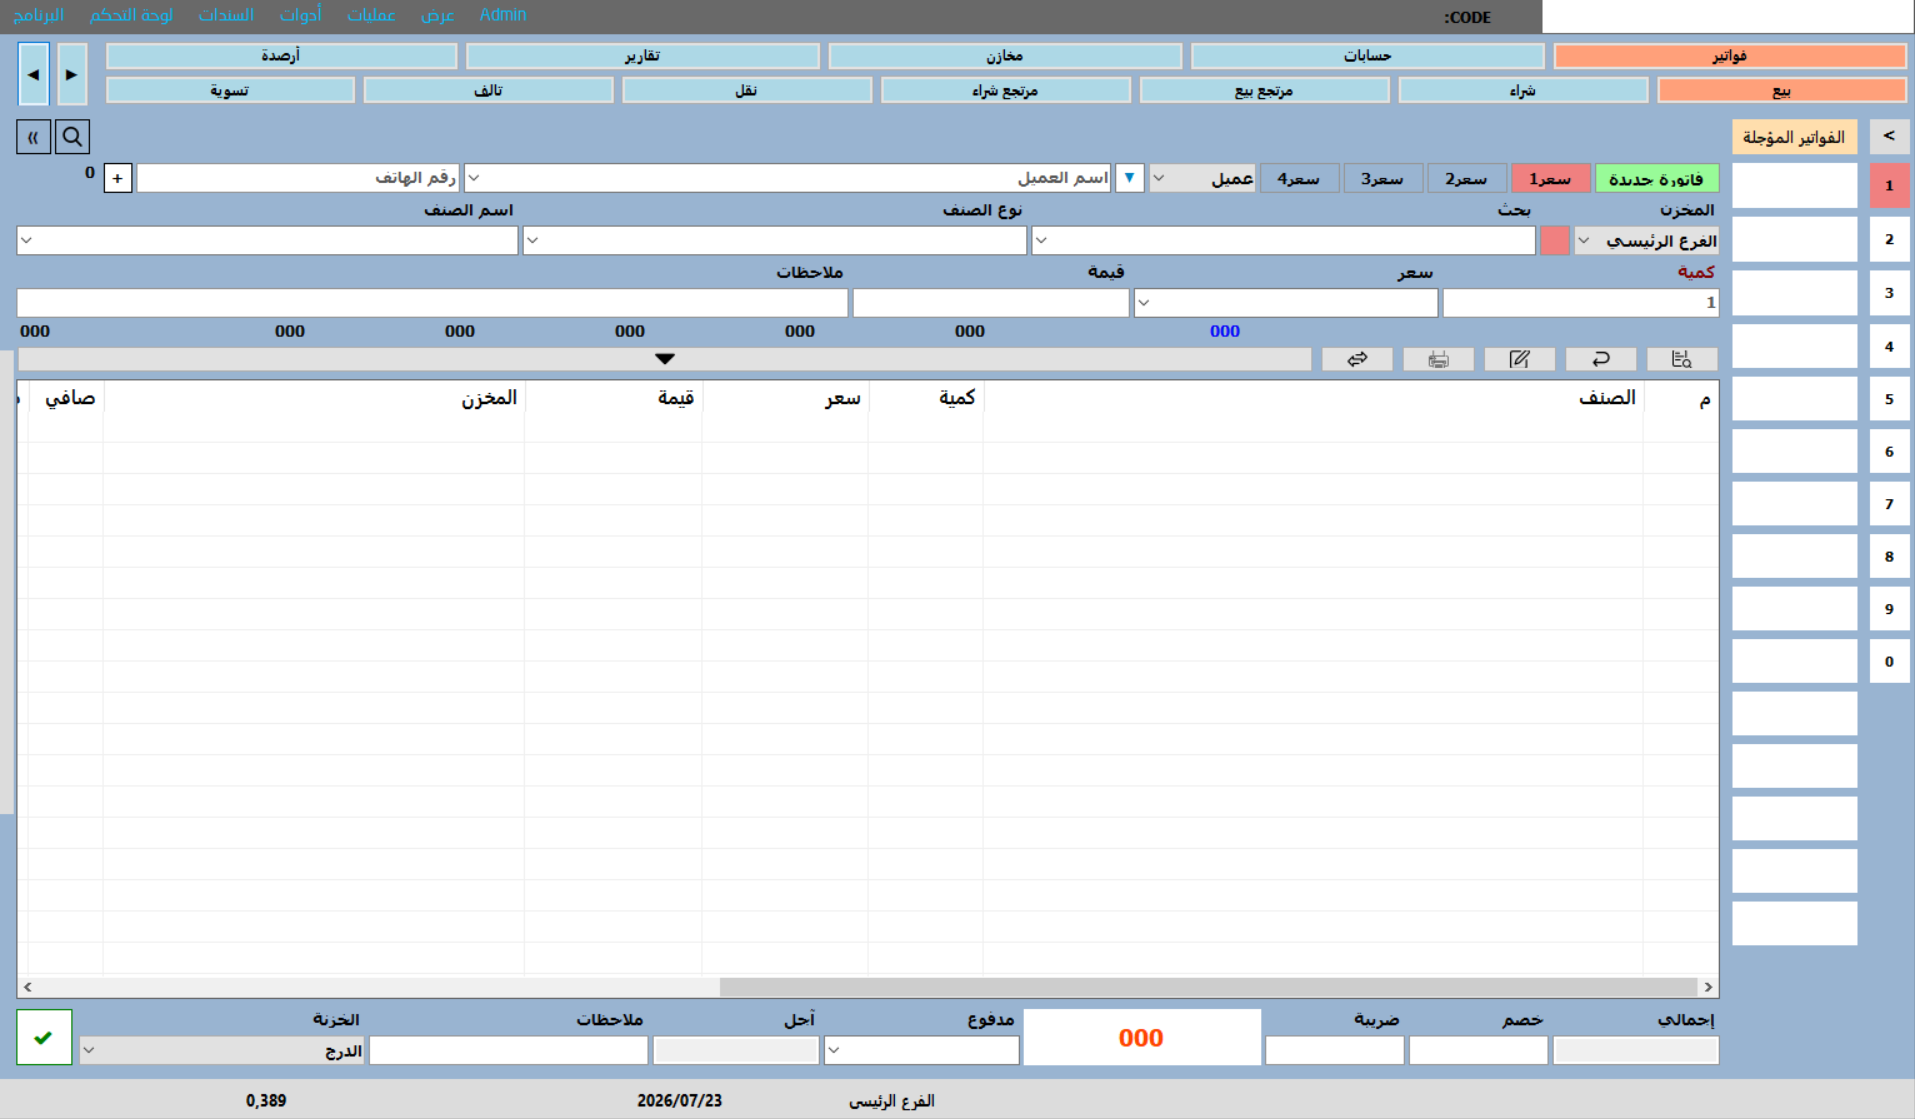Select price level سعر1
This screenshot has height=1119, width=1915.
tap(1550, 179)
